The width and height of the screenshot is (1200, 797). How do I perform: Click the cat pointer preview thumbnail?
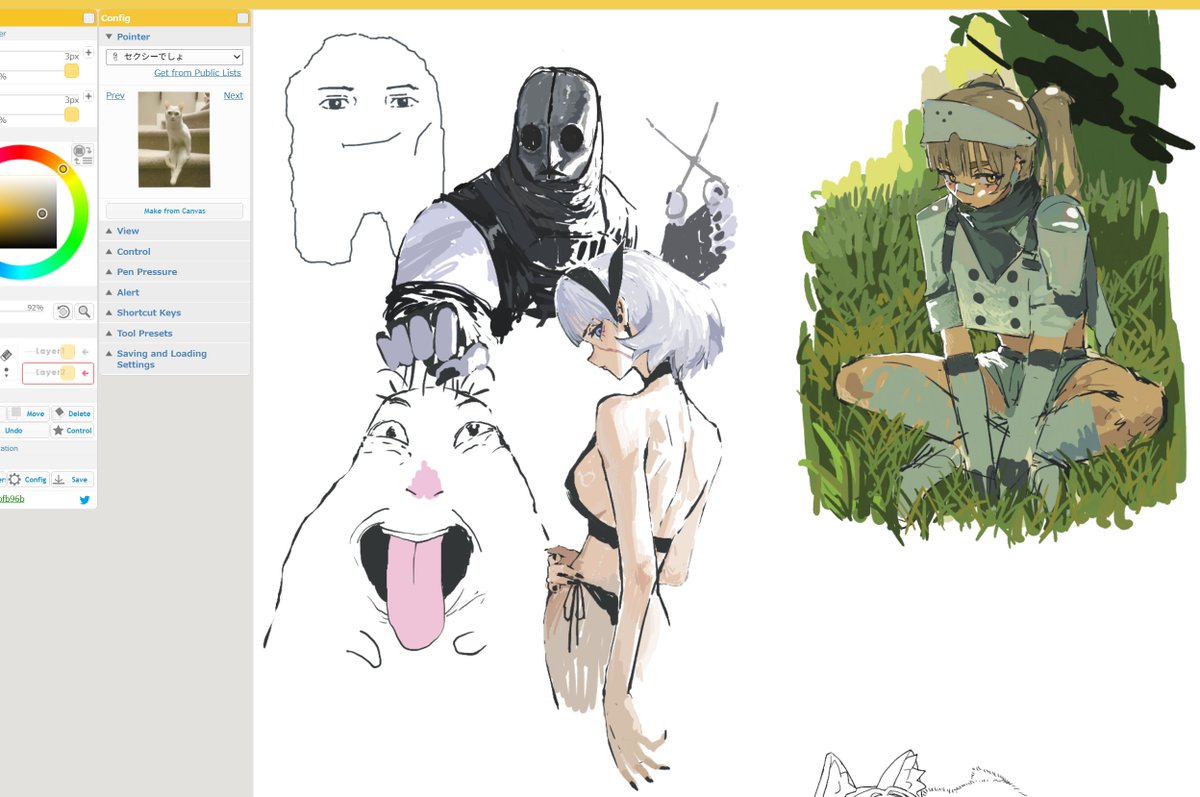pos(174,139)
